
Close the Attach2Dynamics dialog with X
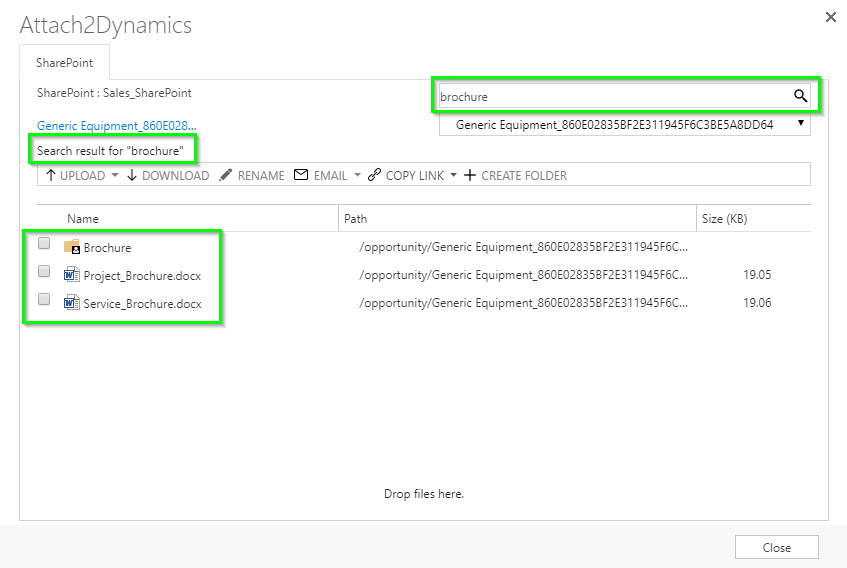tap(831, 17)
